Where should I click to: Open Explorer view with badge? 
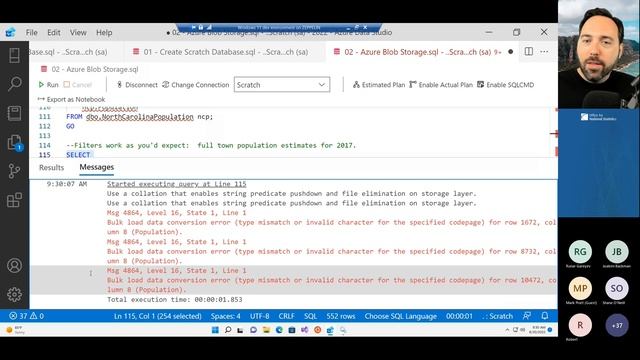point(15,143)
